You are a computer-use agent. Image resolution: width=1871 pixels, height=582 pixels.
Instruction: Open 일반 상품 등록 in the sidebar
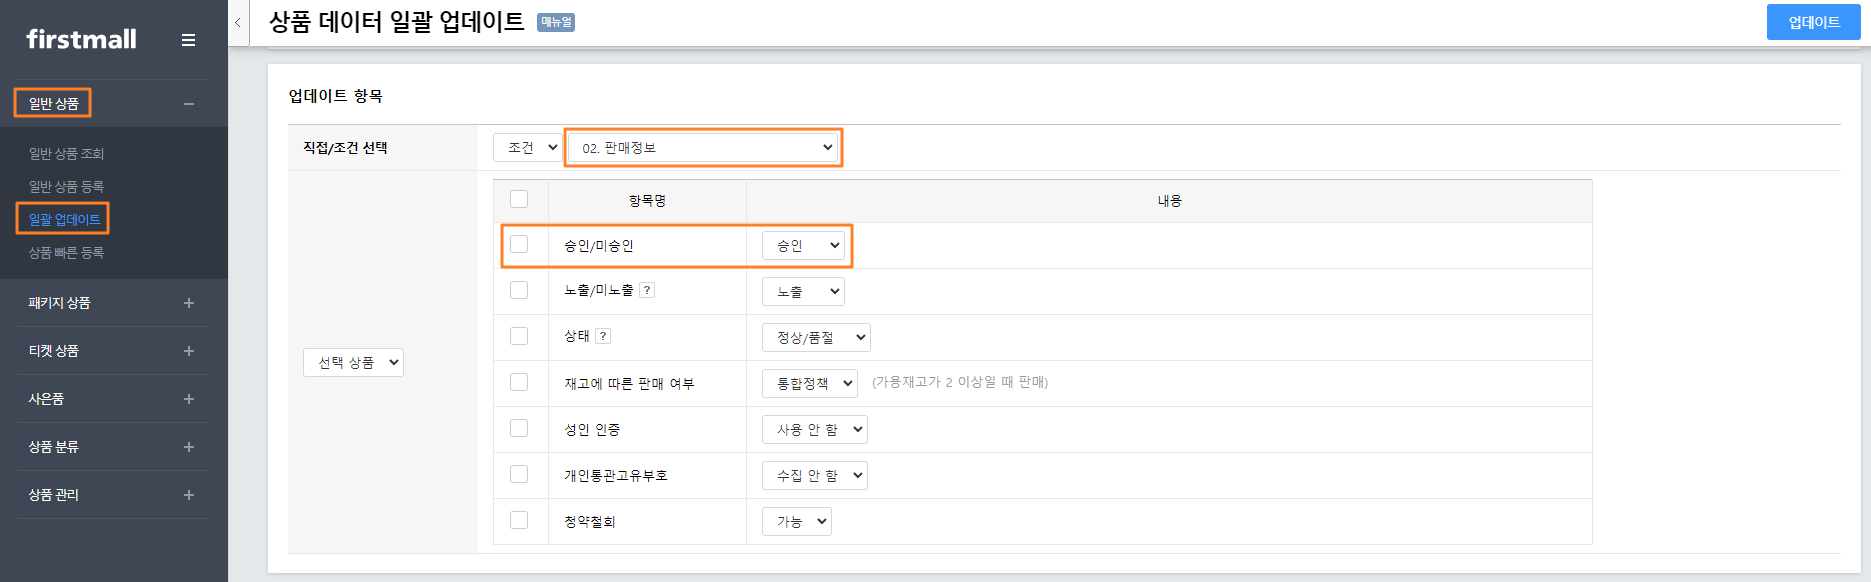pos(66,186)
